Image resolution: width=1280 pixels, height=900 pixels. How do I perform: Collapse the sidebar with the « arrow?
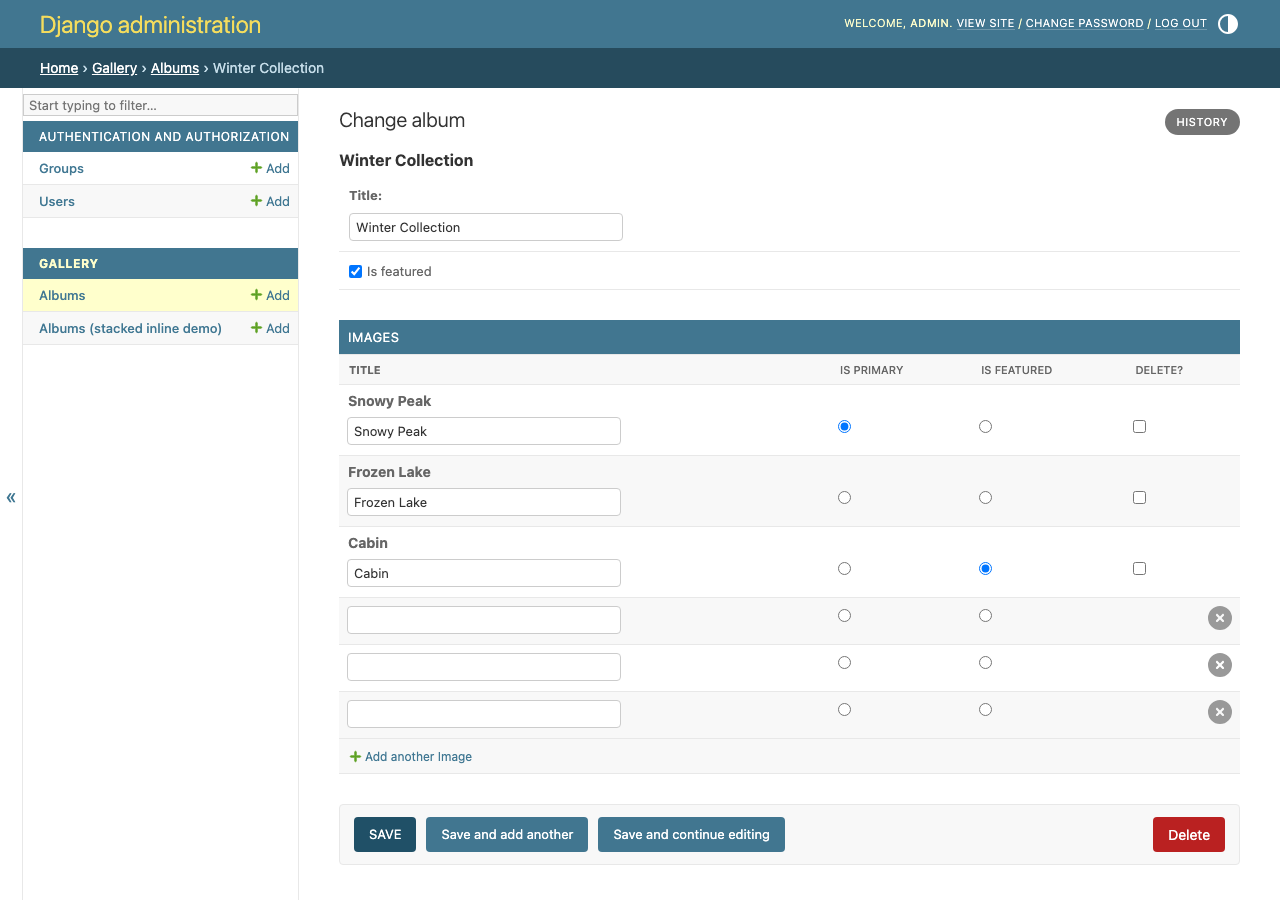(x=11, y=497)
